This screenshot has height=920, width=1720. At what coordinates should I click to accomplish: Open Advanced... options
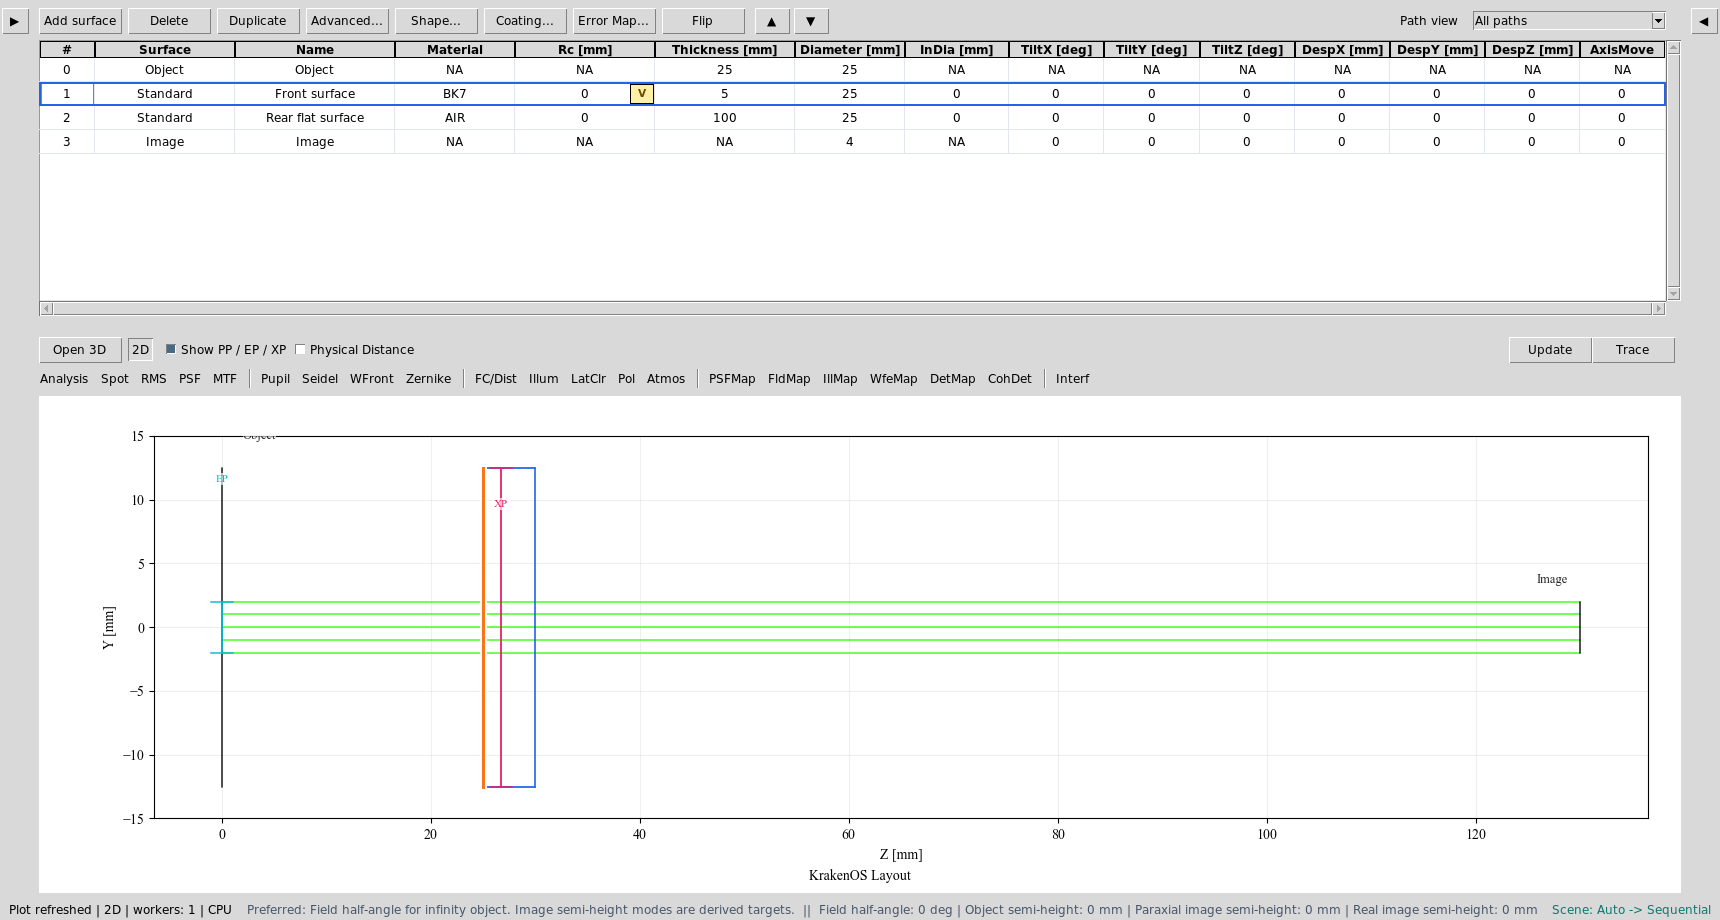[346, 21]
